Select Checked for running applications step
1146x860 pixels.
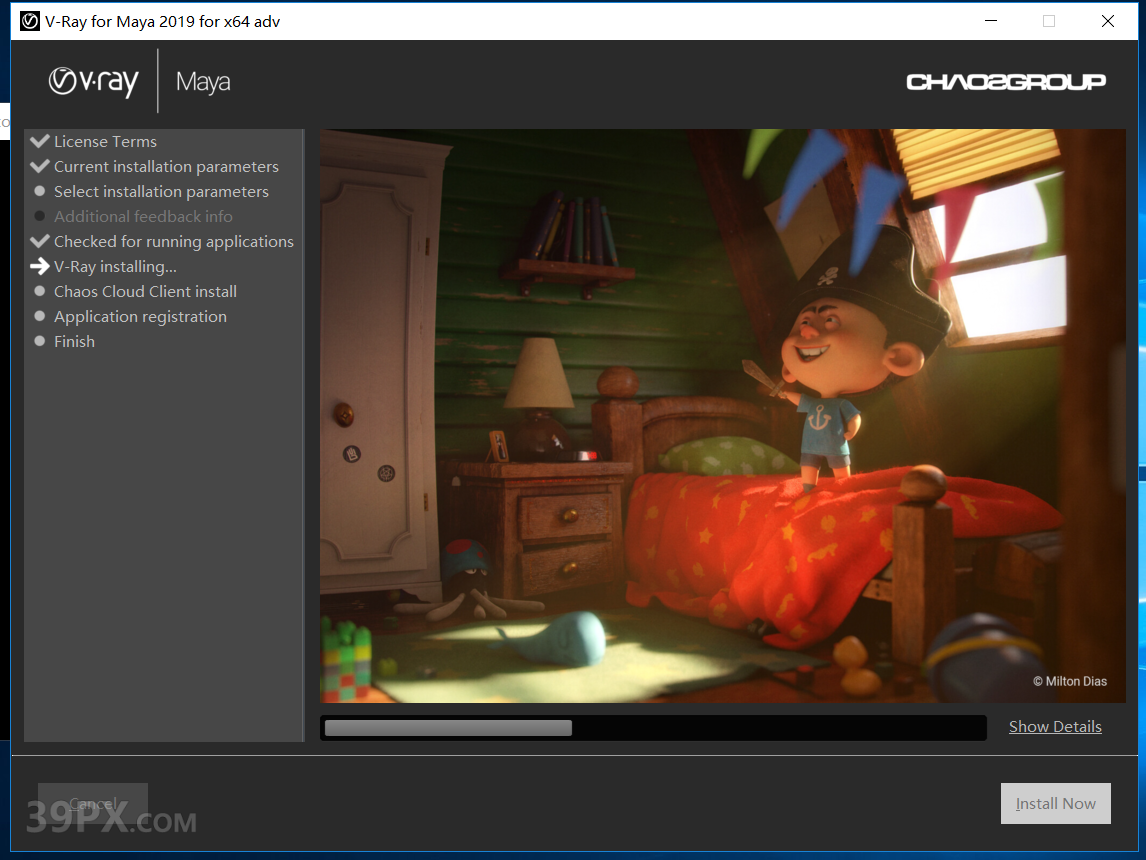[x=174, y=241]
